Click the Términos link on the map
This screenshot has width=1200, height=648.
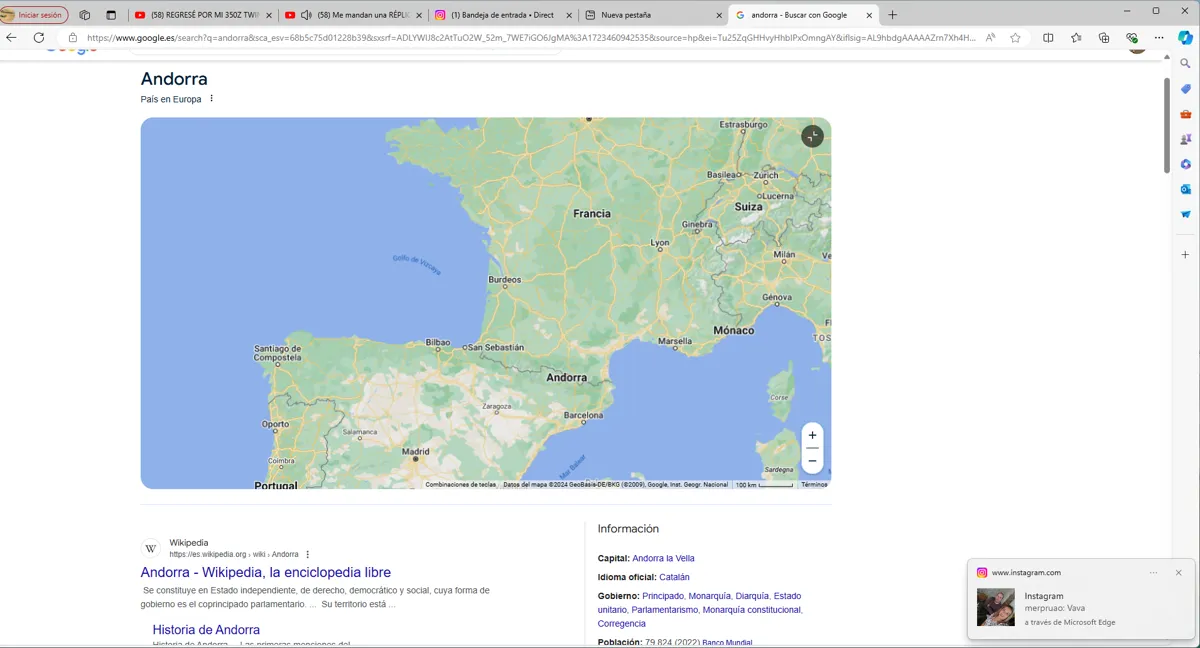(x=814, y=485)
